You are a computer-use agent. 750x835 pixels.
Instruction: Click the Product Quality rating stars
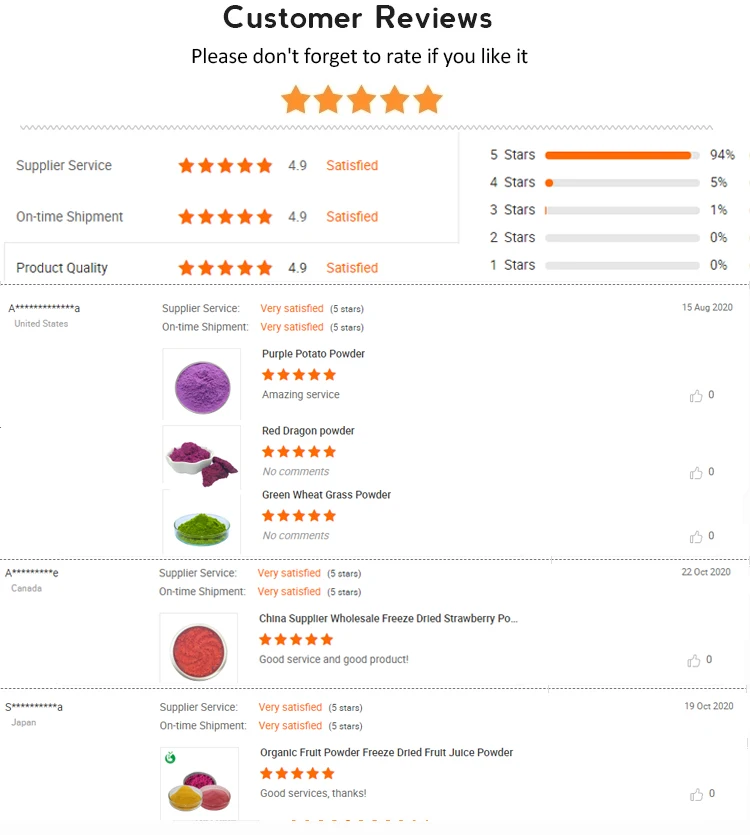click(225, 268)
